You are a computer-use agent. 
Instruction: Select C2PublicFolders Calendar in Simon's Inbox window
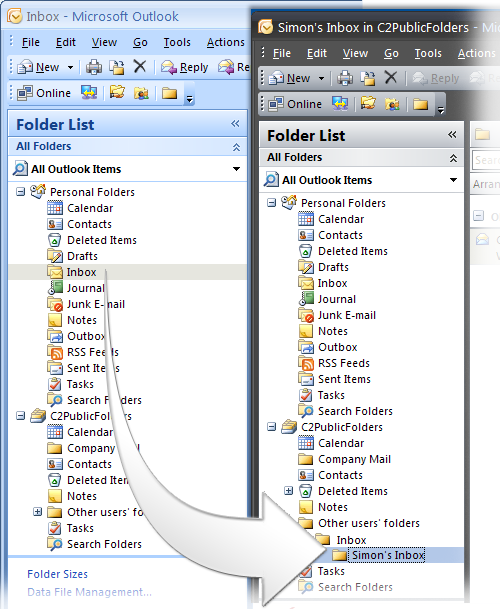pos(331,443)
